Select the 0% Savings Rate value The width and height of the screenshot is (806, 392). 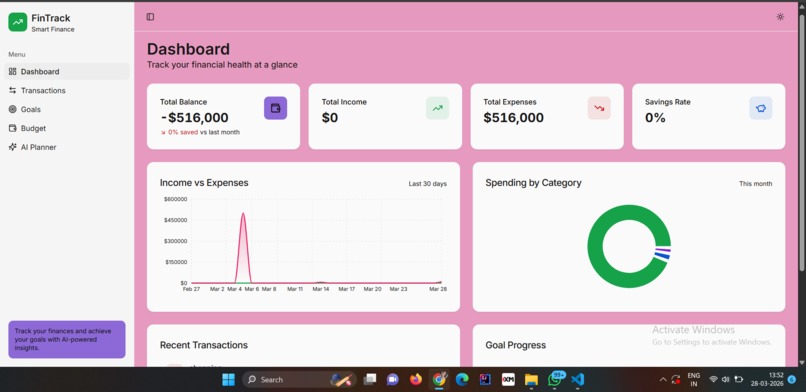pyautogui.click(x=655, y=118)
